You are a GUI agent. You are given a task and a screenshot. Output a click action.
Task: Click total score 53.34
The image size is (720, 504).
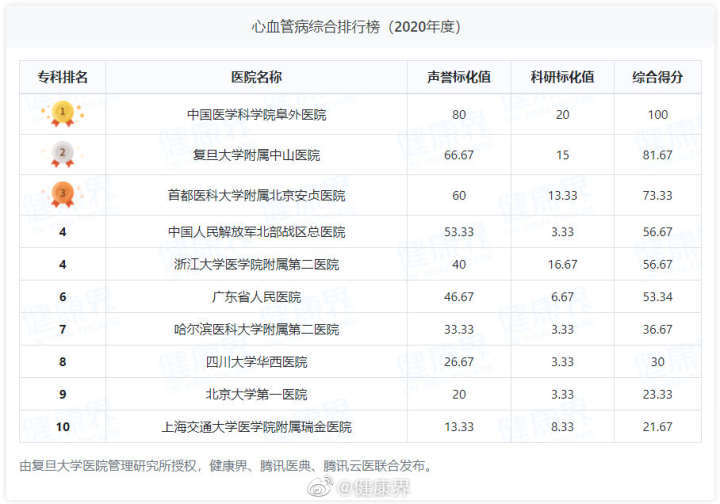658,297
